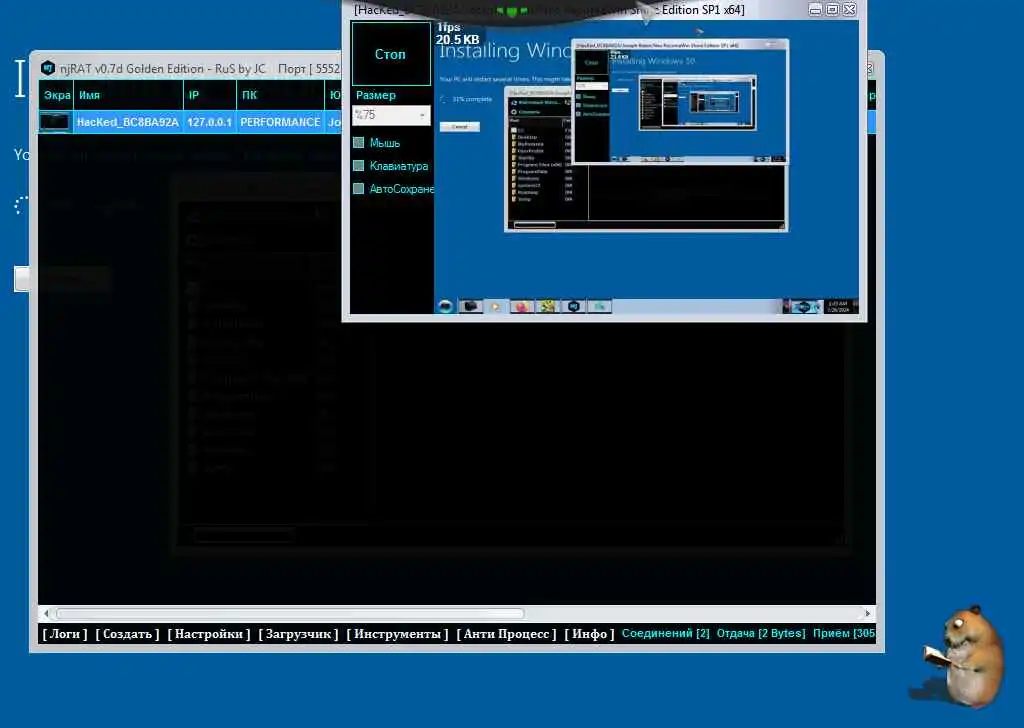This screenshot has width=1024, height=728.
Task: Click the Размер label
Action: click(x=376, y=95)
